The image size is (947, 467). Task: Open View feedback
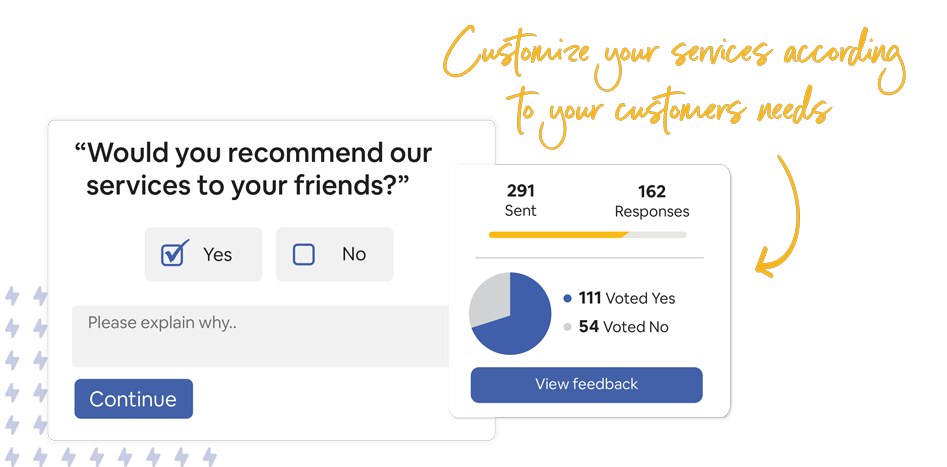tap(586, 384)
